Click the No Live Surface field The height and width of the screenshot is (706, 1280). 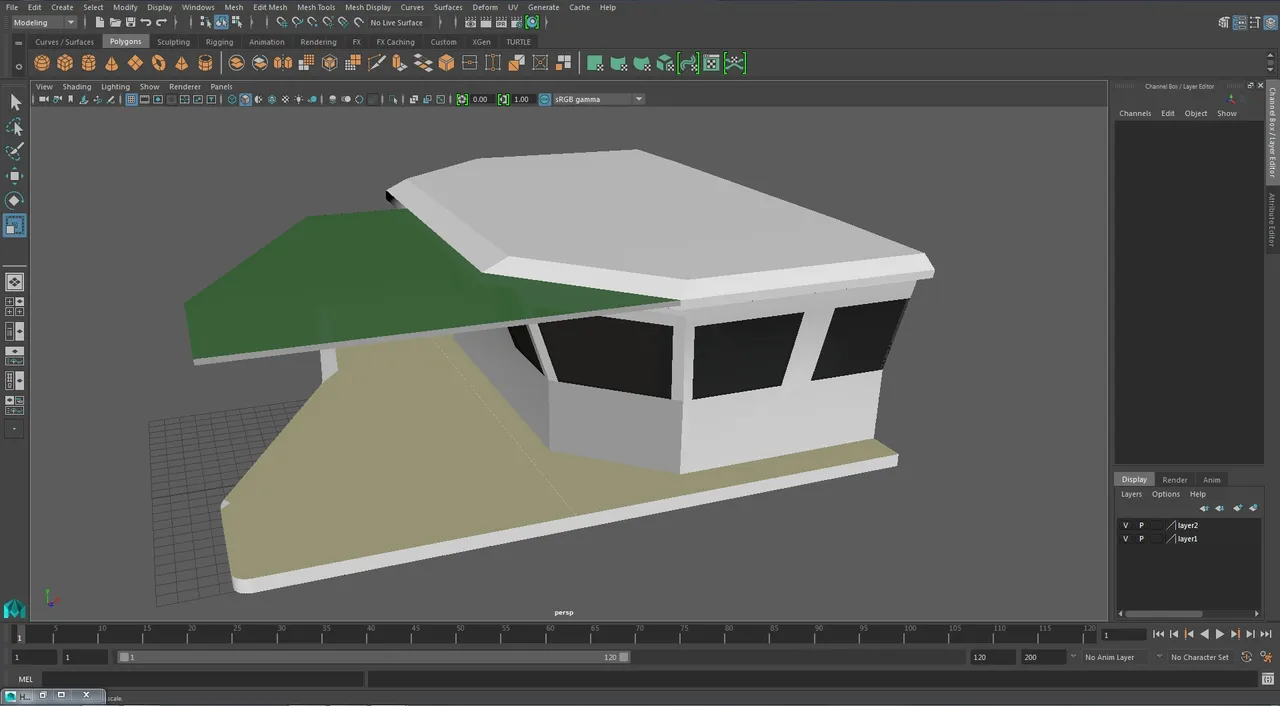click(397, 22)
